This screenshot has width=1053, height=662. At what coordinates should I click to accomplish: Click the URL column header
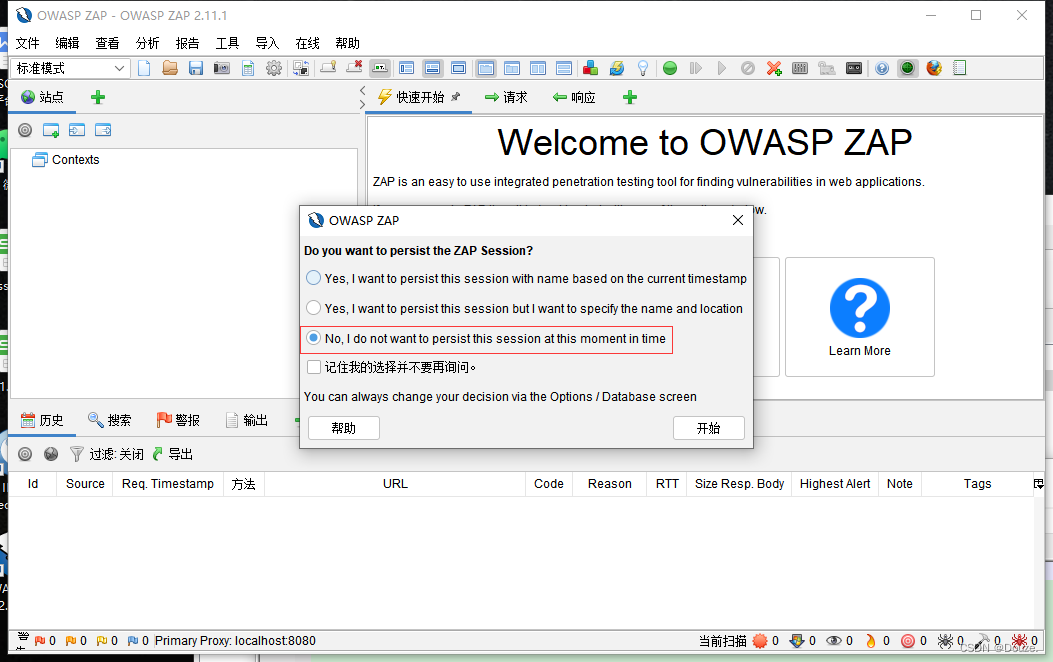click(395, 483)
